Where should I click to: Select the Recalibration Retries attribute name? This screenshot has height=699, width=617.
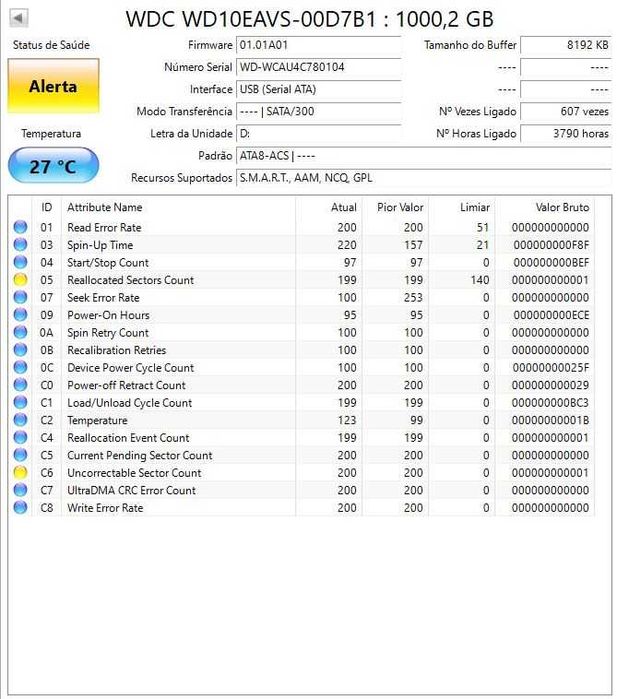[116, 350]
